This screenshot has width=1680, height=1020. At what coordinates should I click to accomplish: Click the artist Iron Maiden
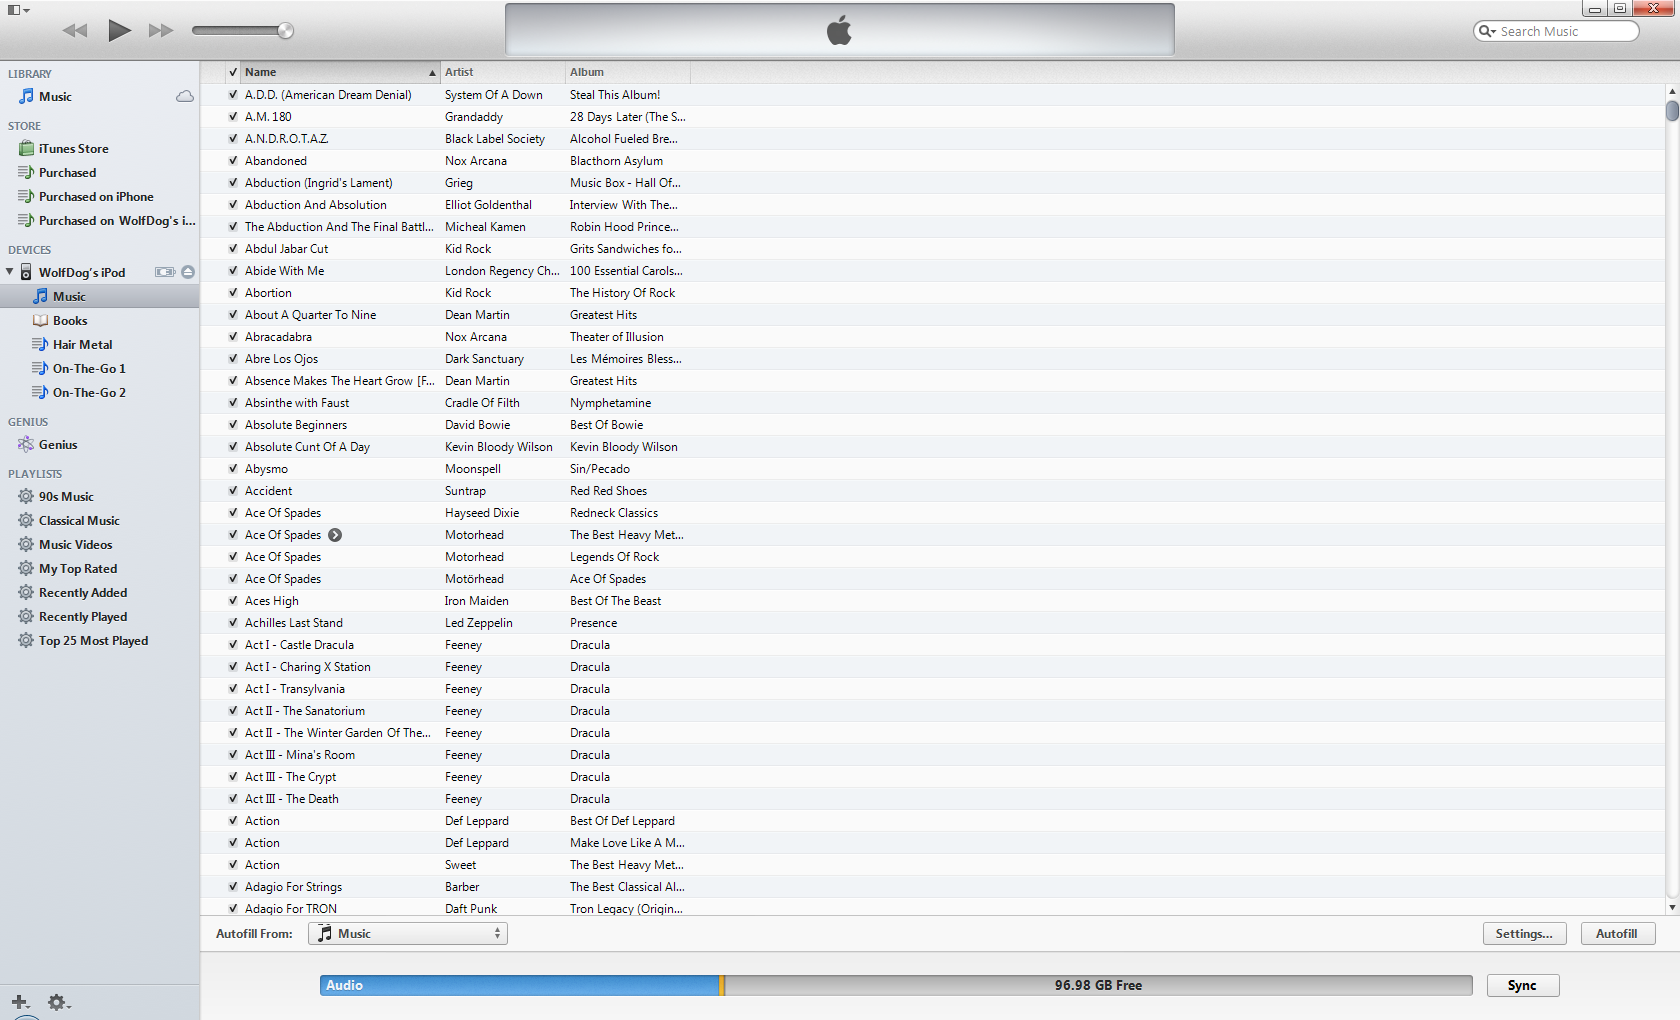coord(477,601)
